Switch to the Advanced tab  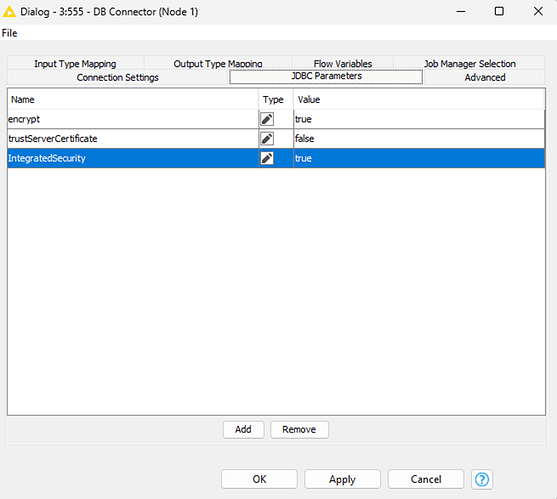[x=485, y=77]
